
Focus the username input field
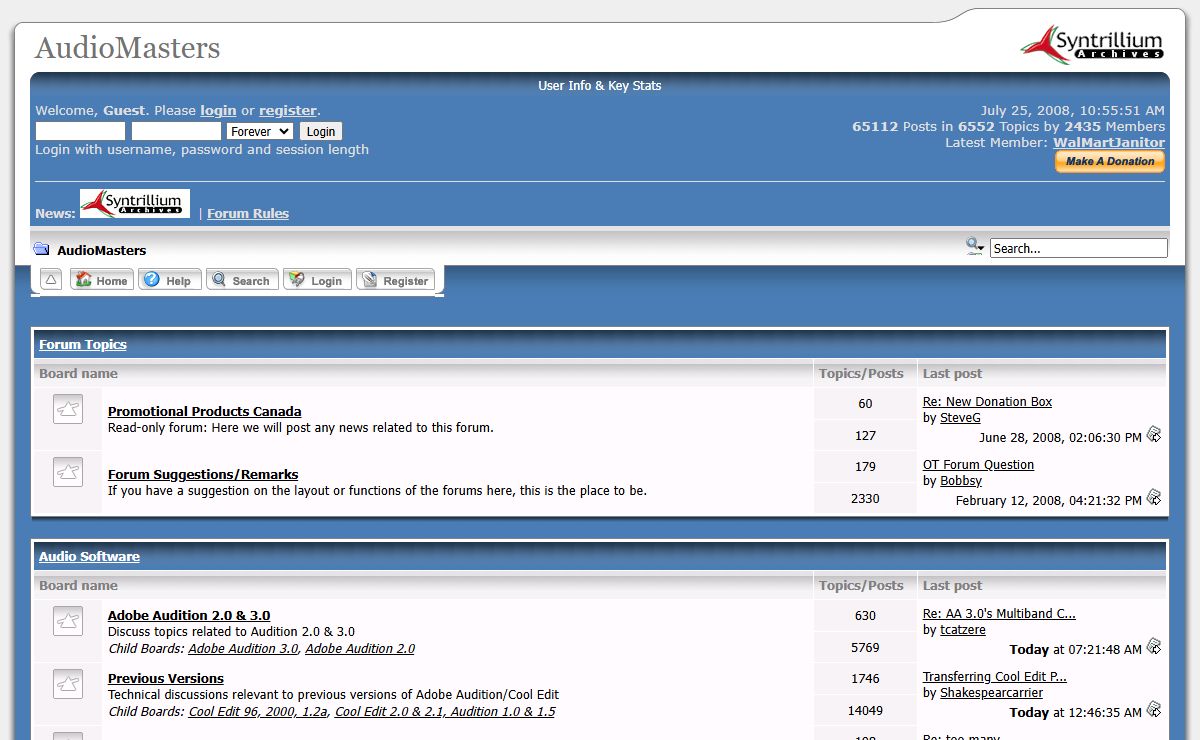pyautogui.click(x=81, y=131)
